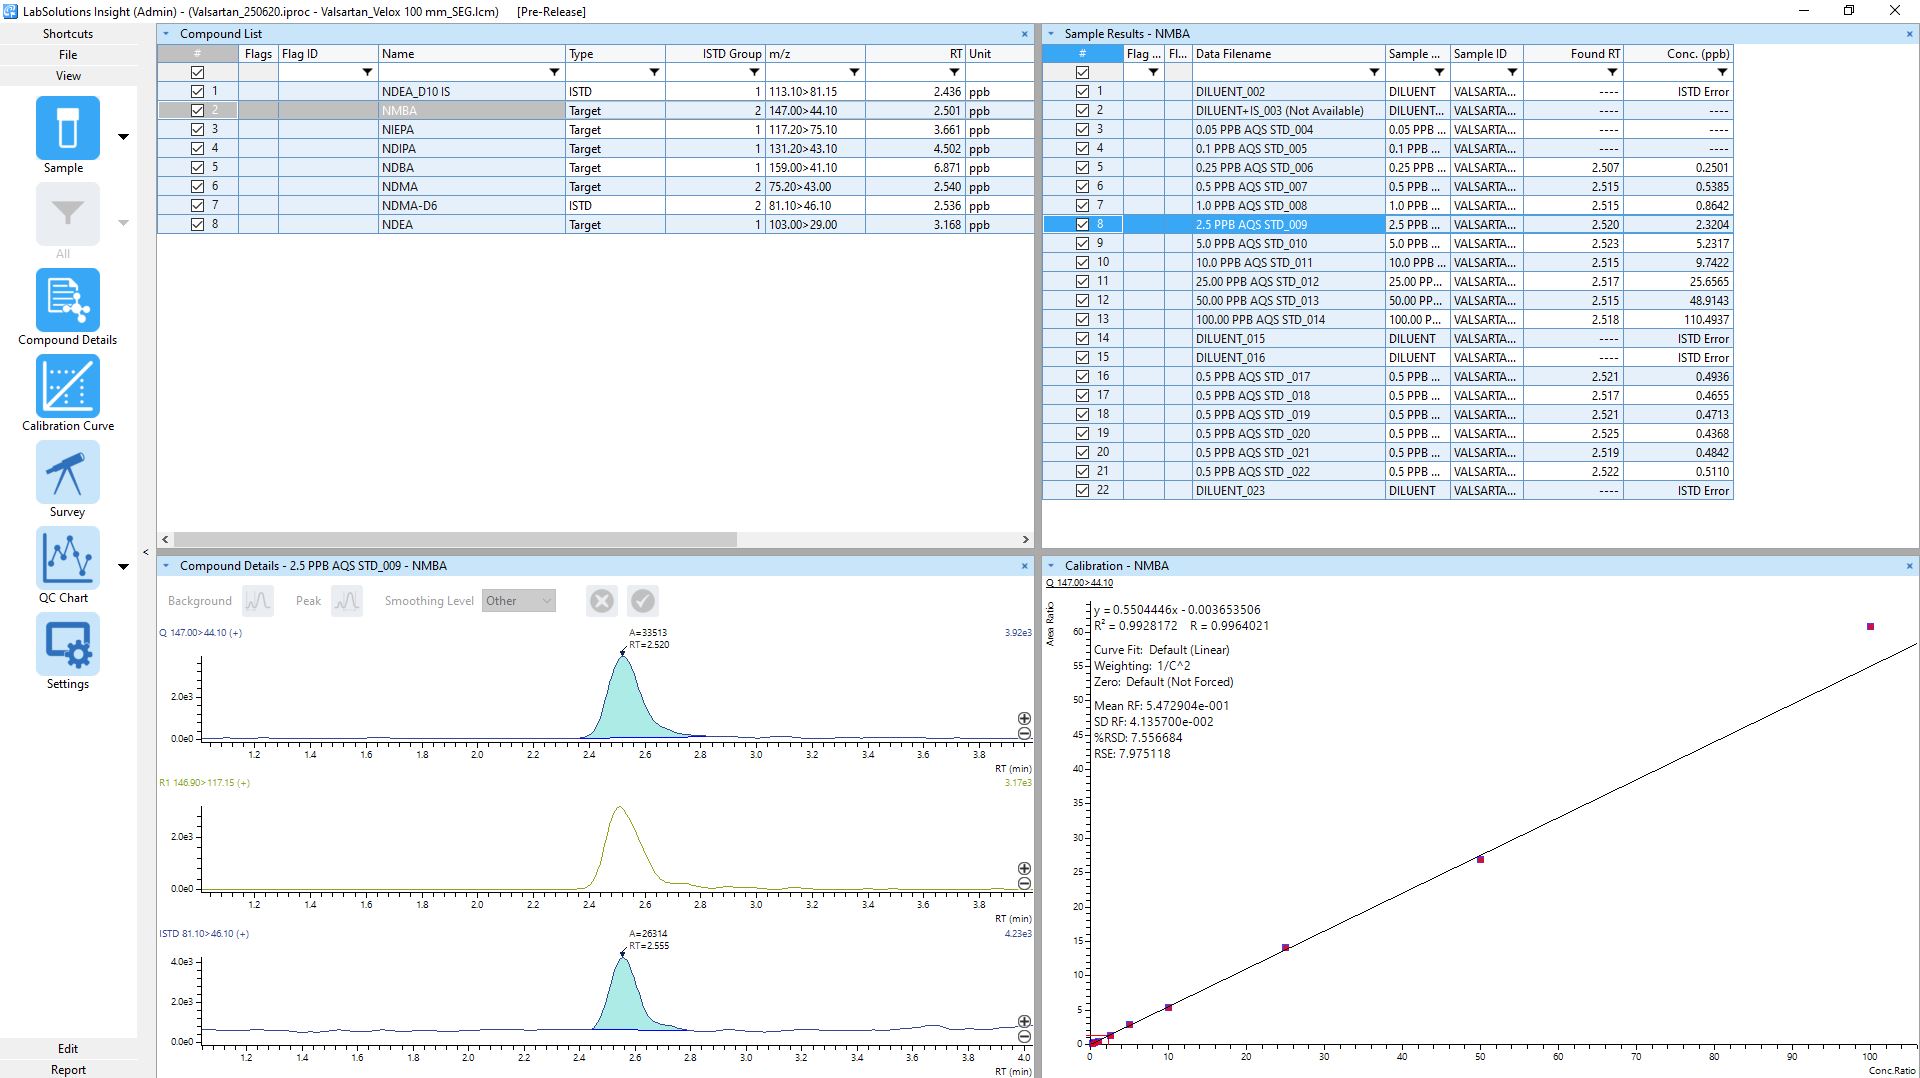This screenshot has height=1078, width=1920.
Task: Open Data Filename column filter dropdown
Action: click(x=1374, y=72)
